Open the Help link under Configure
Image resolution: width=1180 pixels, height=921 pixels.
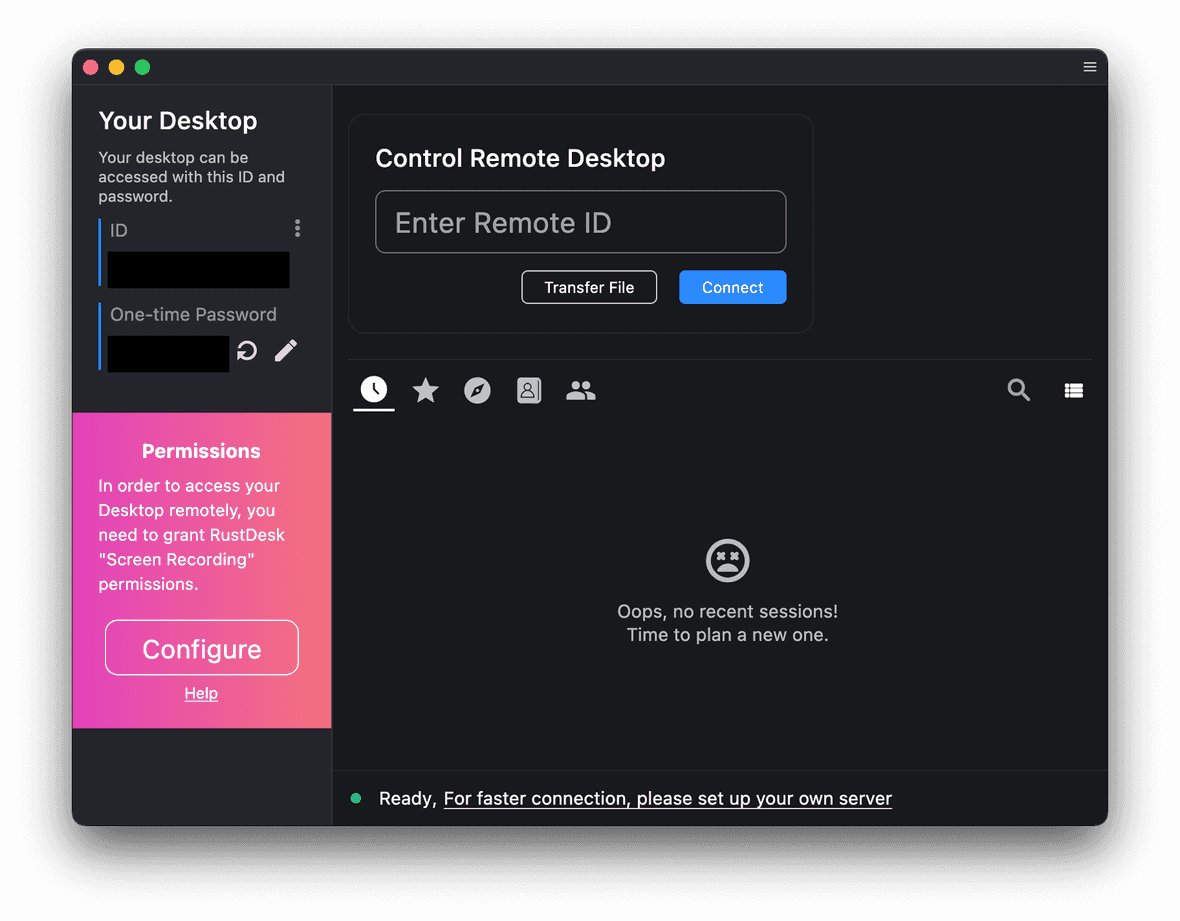click(x=201, y=693)
